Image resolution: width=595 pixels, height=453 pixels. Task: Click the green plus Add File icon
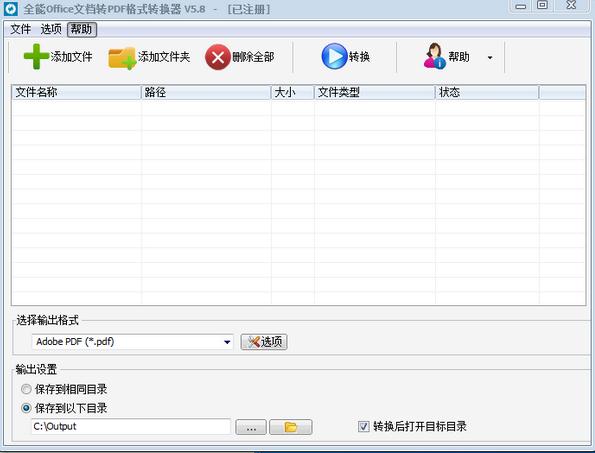pos(36,57)
